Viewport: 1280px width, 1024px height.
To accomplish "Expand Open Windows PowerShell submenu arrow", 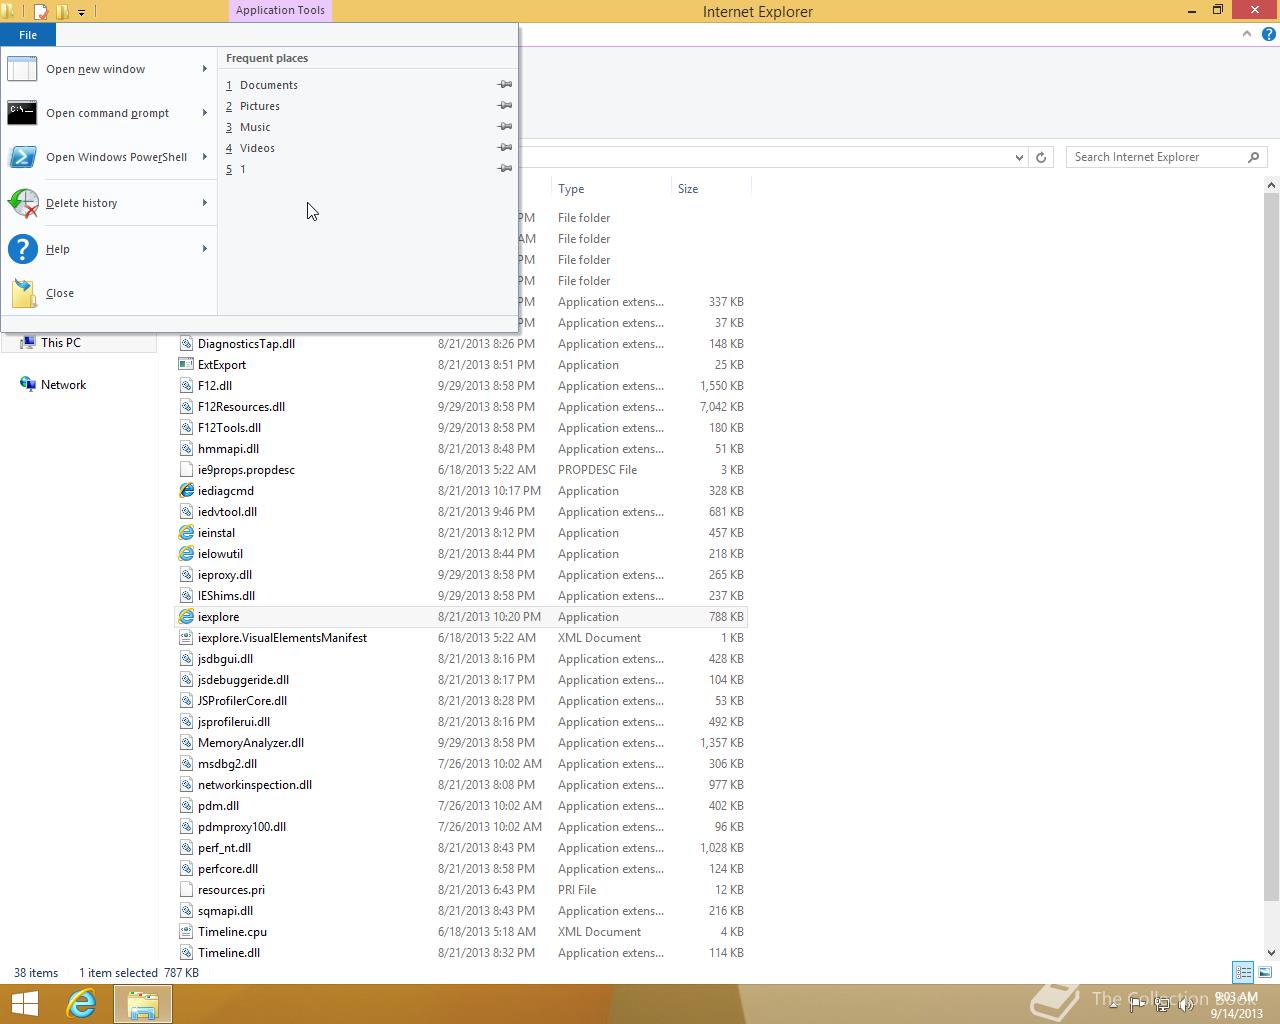I will coord(204,157).
